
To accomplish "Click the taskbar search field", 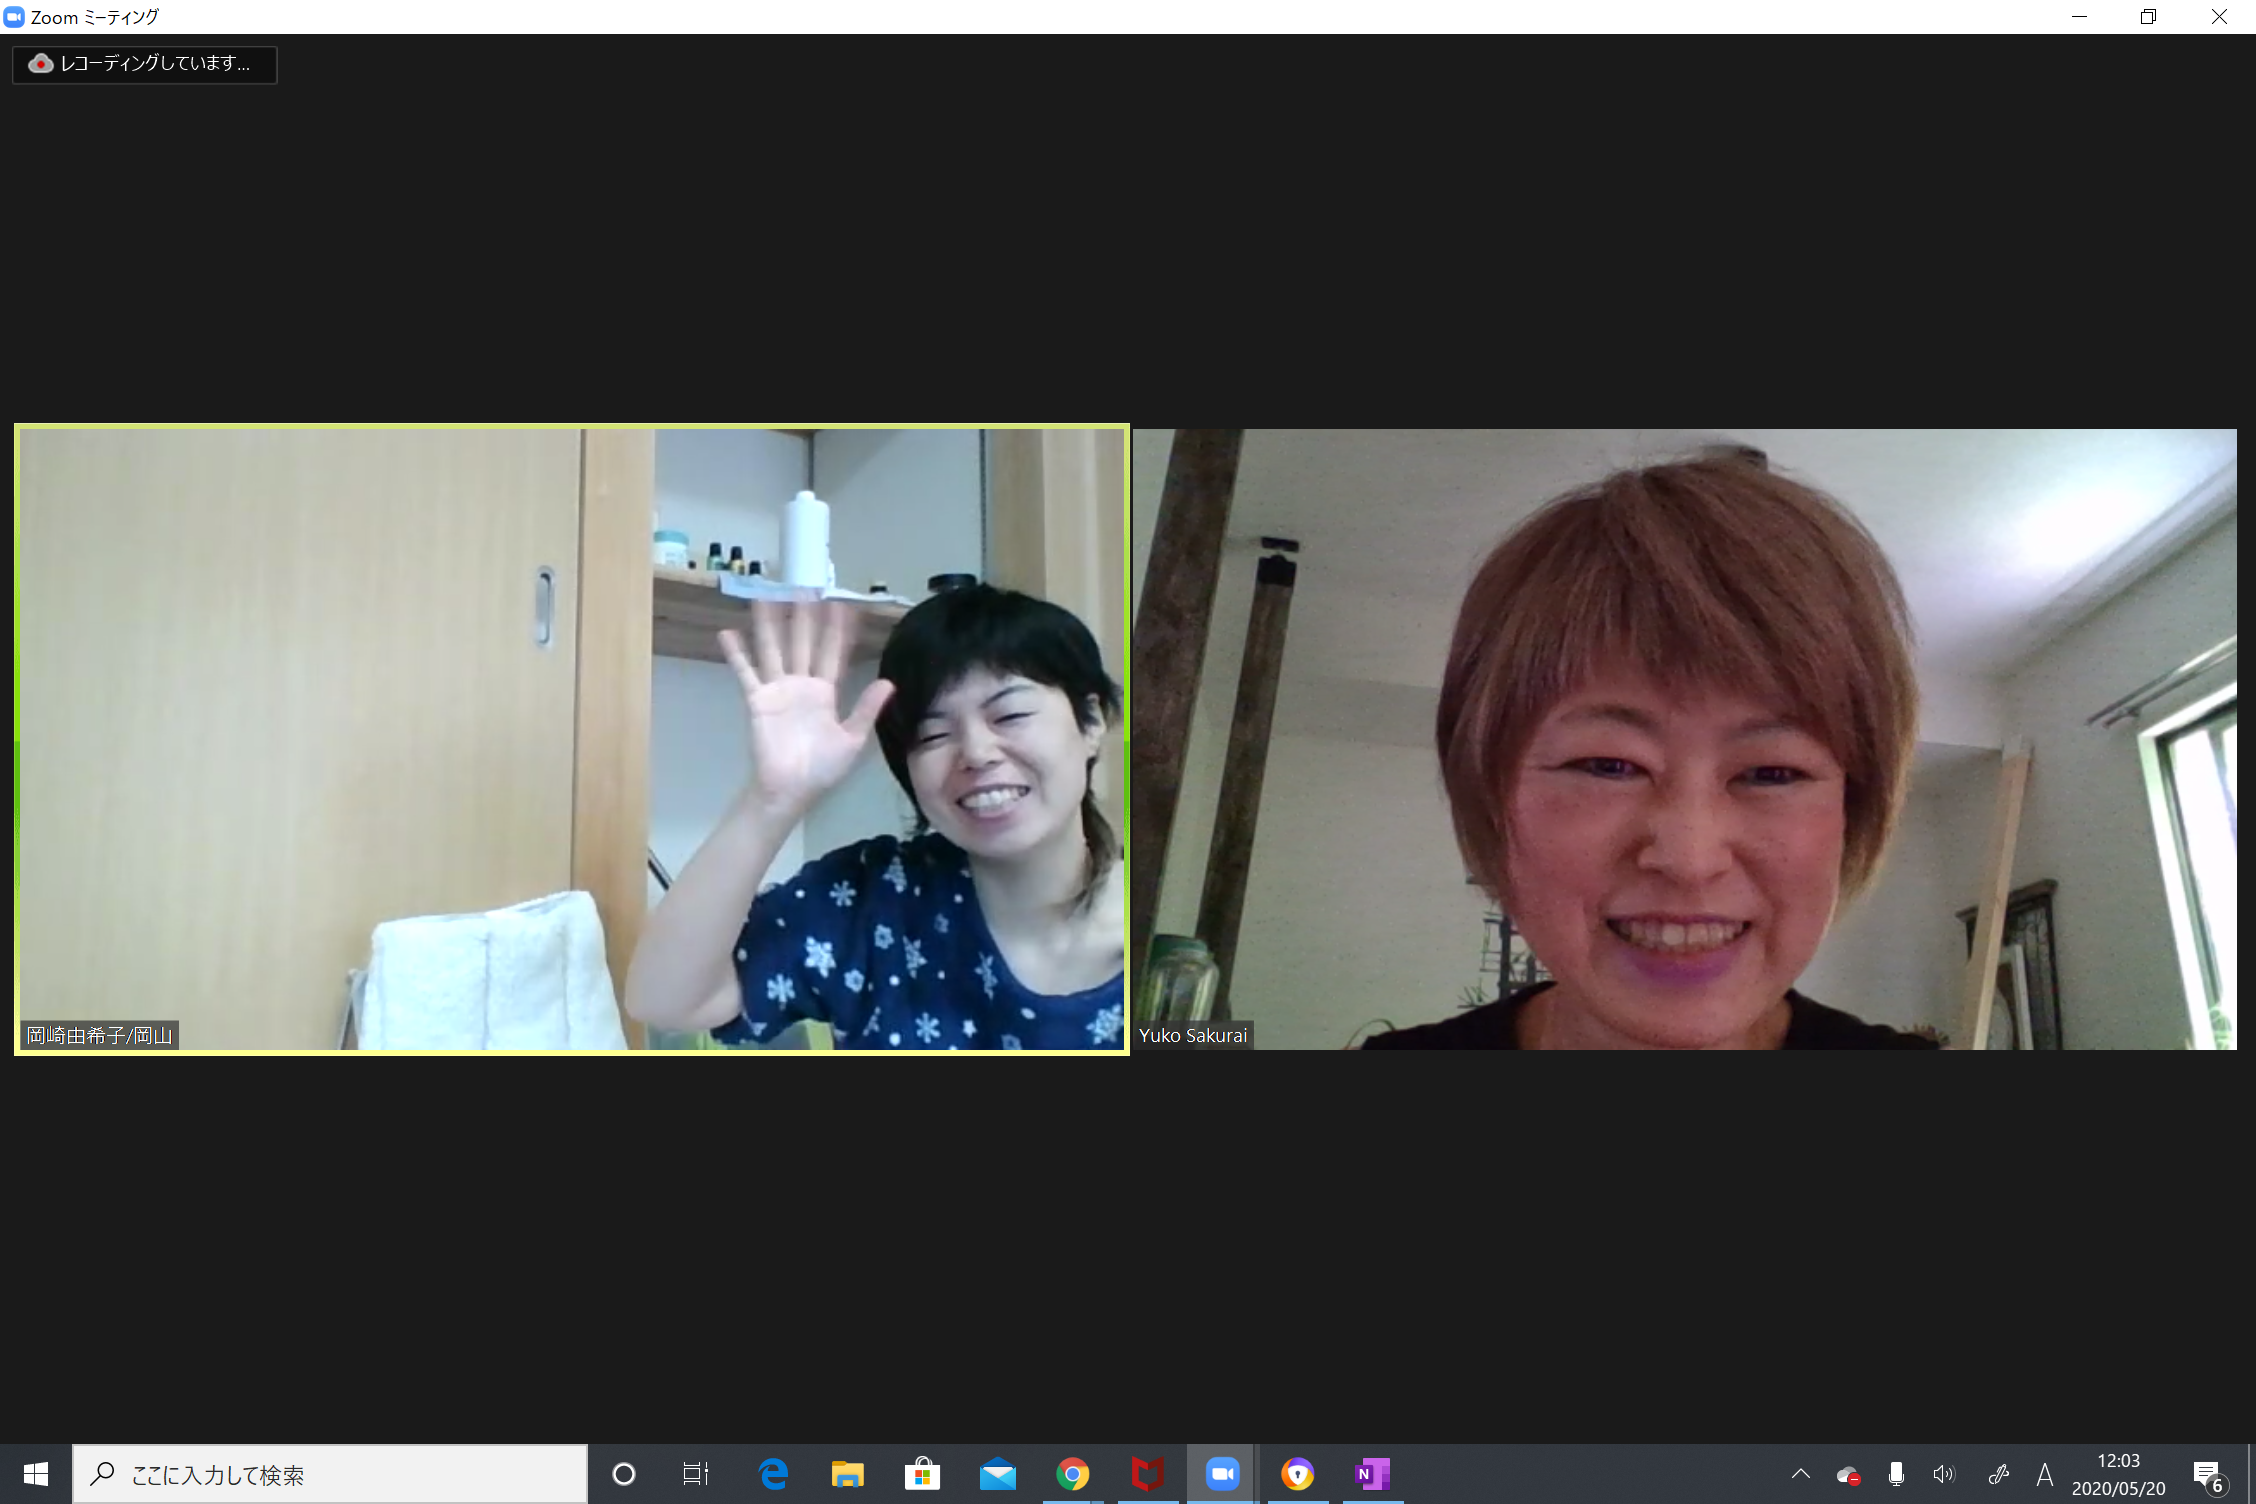I will point(330,1474).
